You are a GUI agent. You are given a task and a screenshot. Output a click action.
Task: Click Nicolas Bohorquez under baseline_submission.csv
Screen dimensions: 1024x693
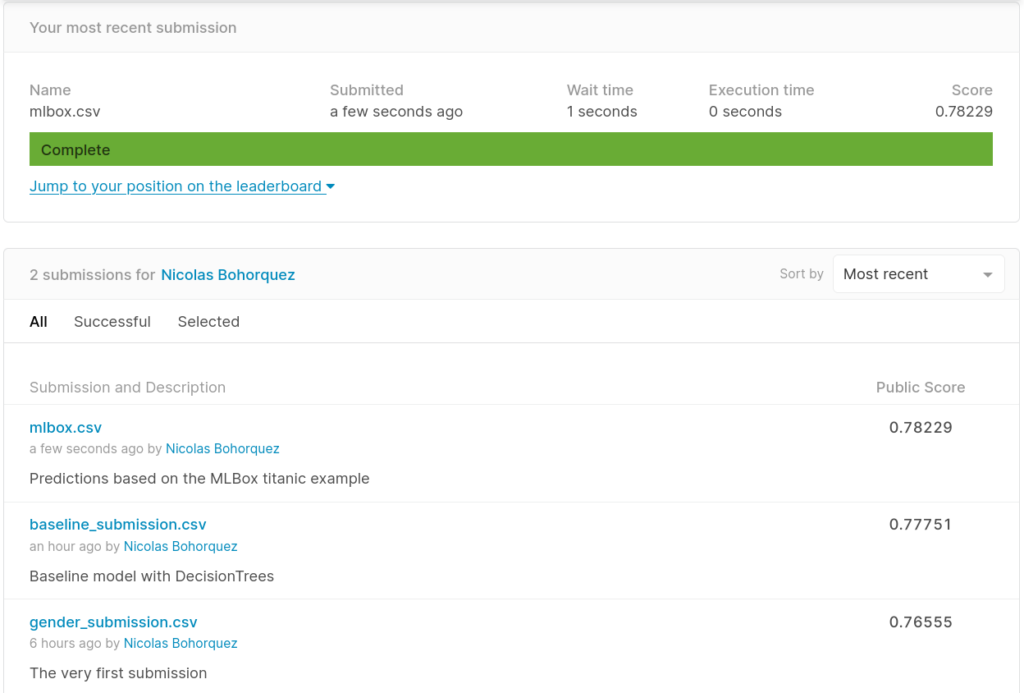click(181, 546)
